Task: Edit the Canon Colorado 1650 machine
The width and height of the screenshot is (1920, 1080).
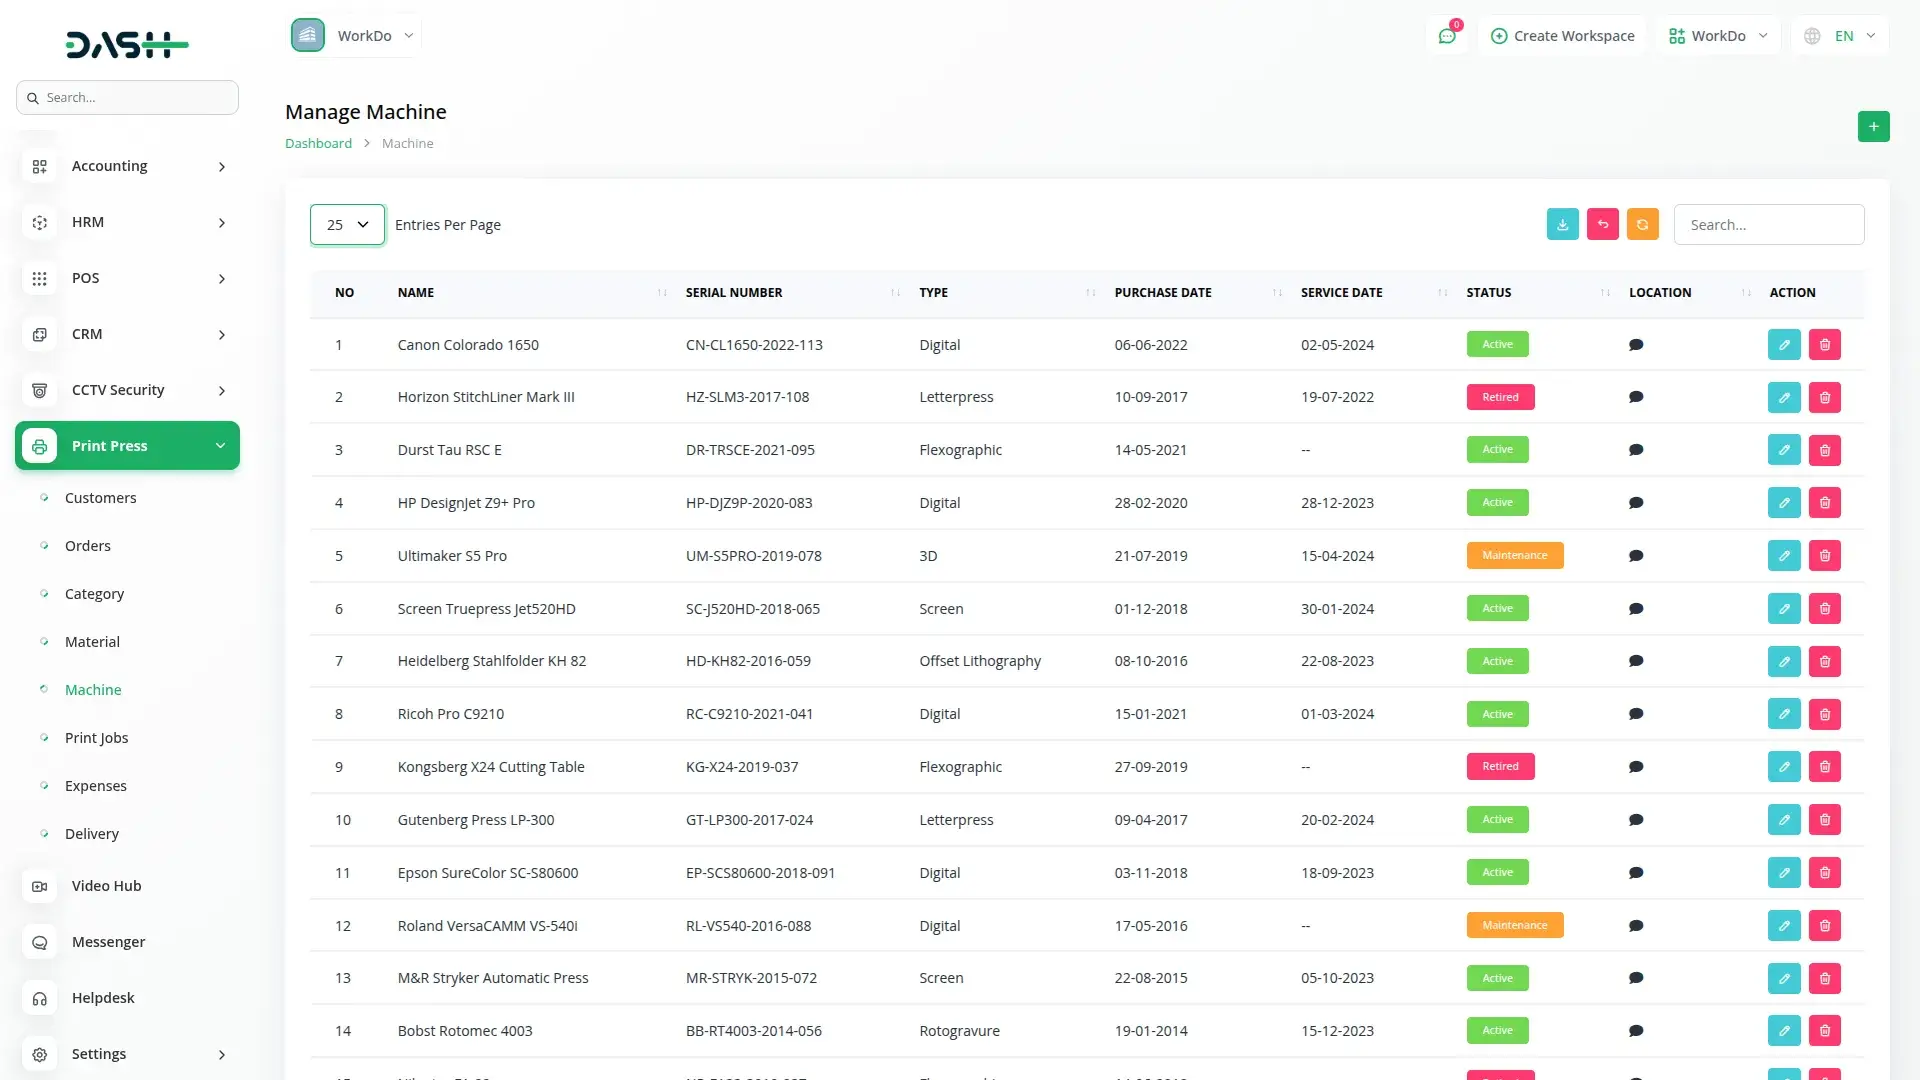Action: (x=1783, y=345)
